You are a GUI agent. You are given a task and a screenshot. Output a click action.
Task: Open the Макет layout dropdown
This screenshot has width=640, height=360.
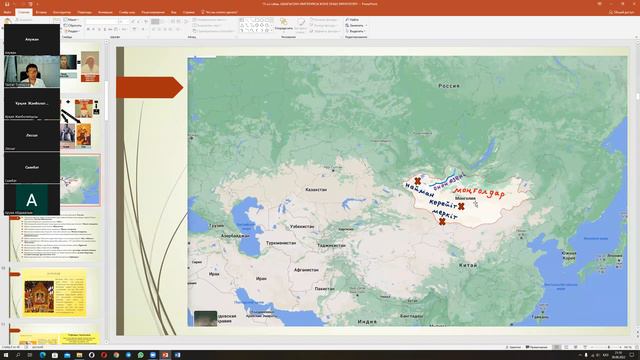coord(71,19)
